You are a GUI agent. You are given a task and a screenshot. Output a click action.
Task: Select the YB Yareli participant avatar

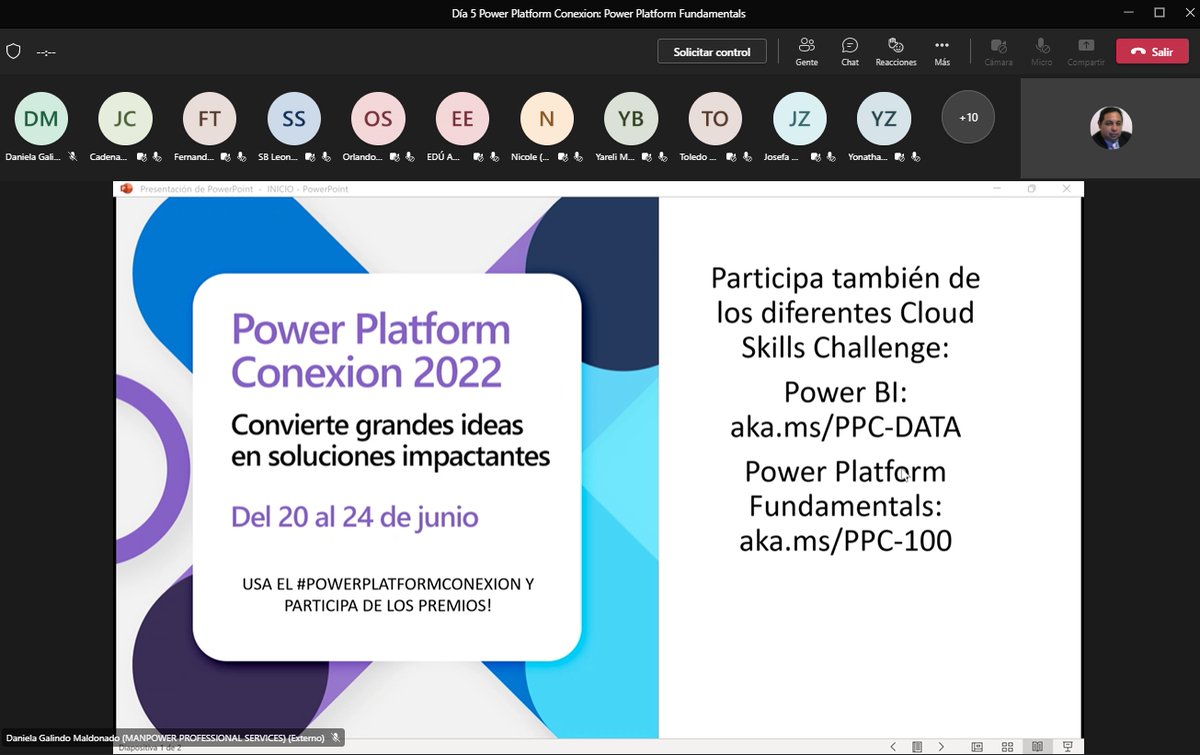click(x=631, y=118)
